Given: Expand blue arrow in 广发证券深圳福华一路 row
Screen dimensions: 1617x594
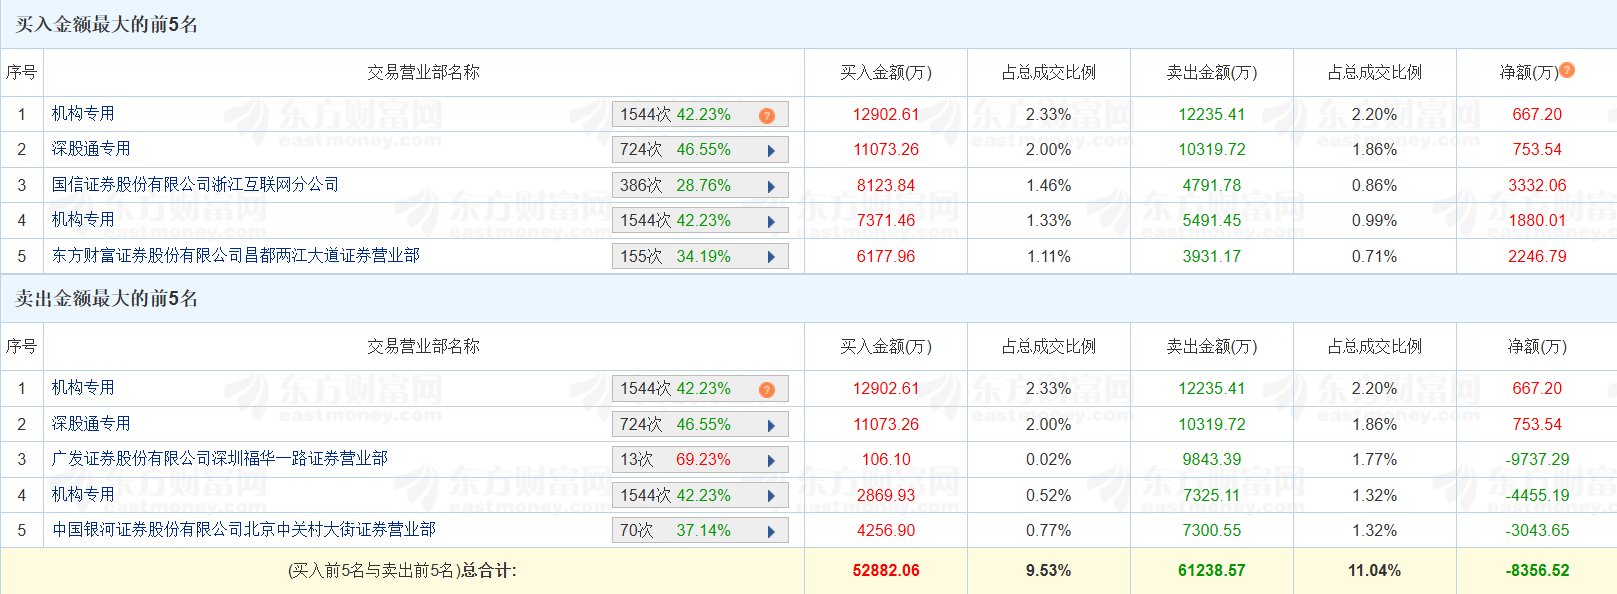Looking at the screenshot, I should pos(771,460).
